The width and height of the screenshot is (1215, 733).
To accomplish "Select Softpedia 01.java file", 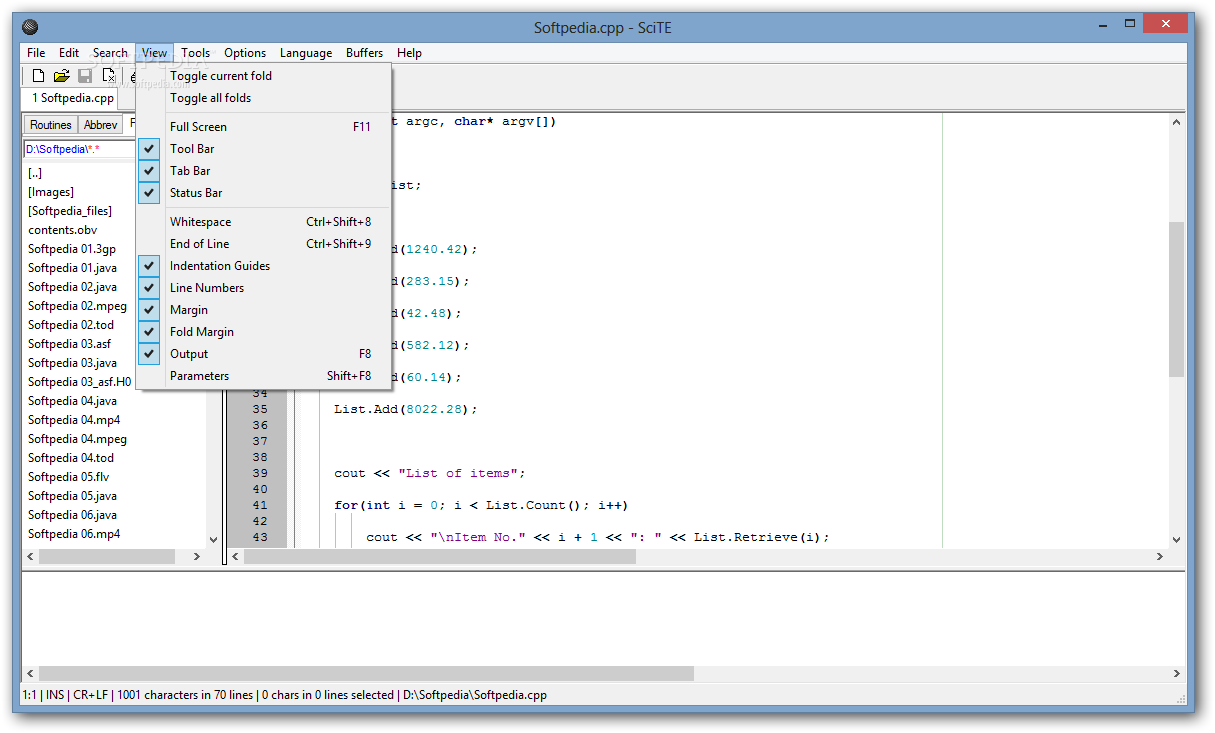I will (x=72, y=268).
